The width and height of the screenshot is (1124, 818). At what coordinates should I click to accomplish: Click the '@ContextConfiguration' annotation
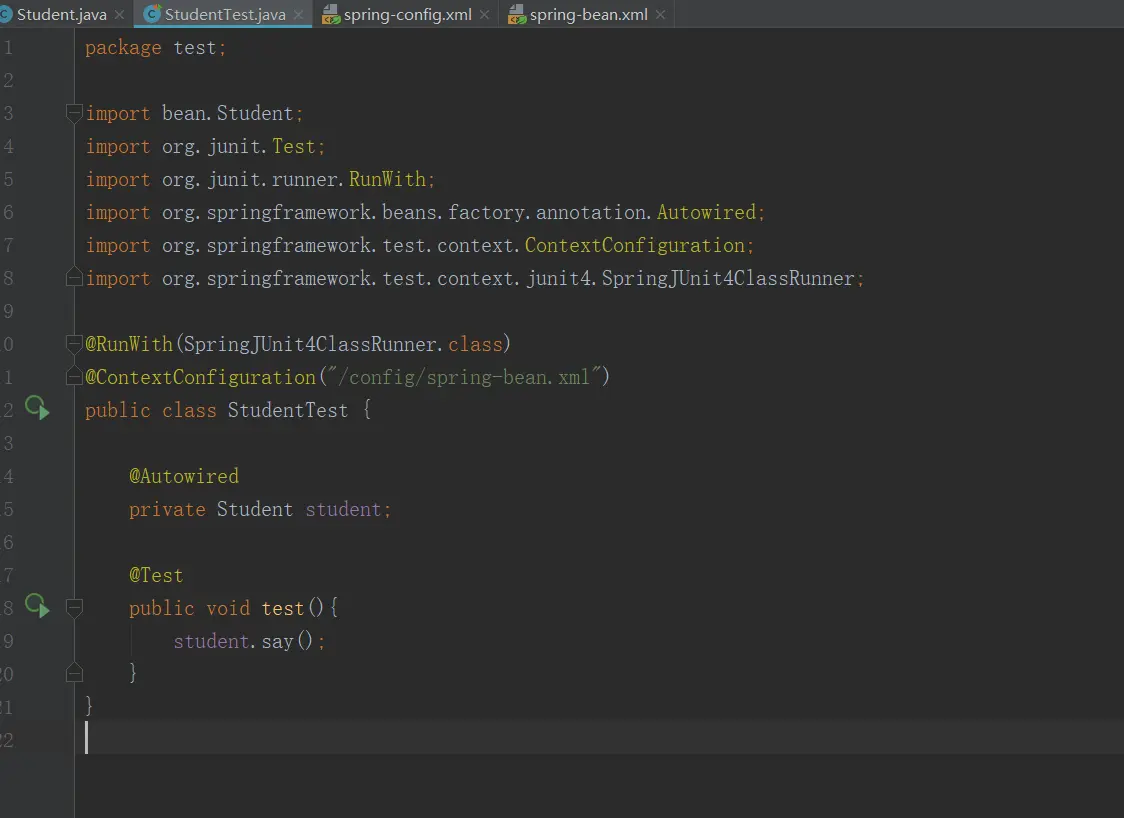tap(200, 377)
